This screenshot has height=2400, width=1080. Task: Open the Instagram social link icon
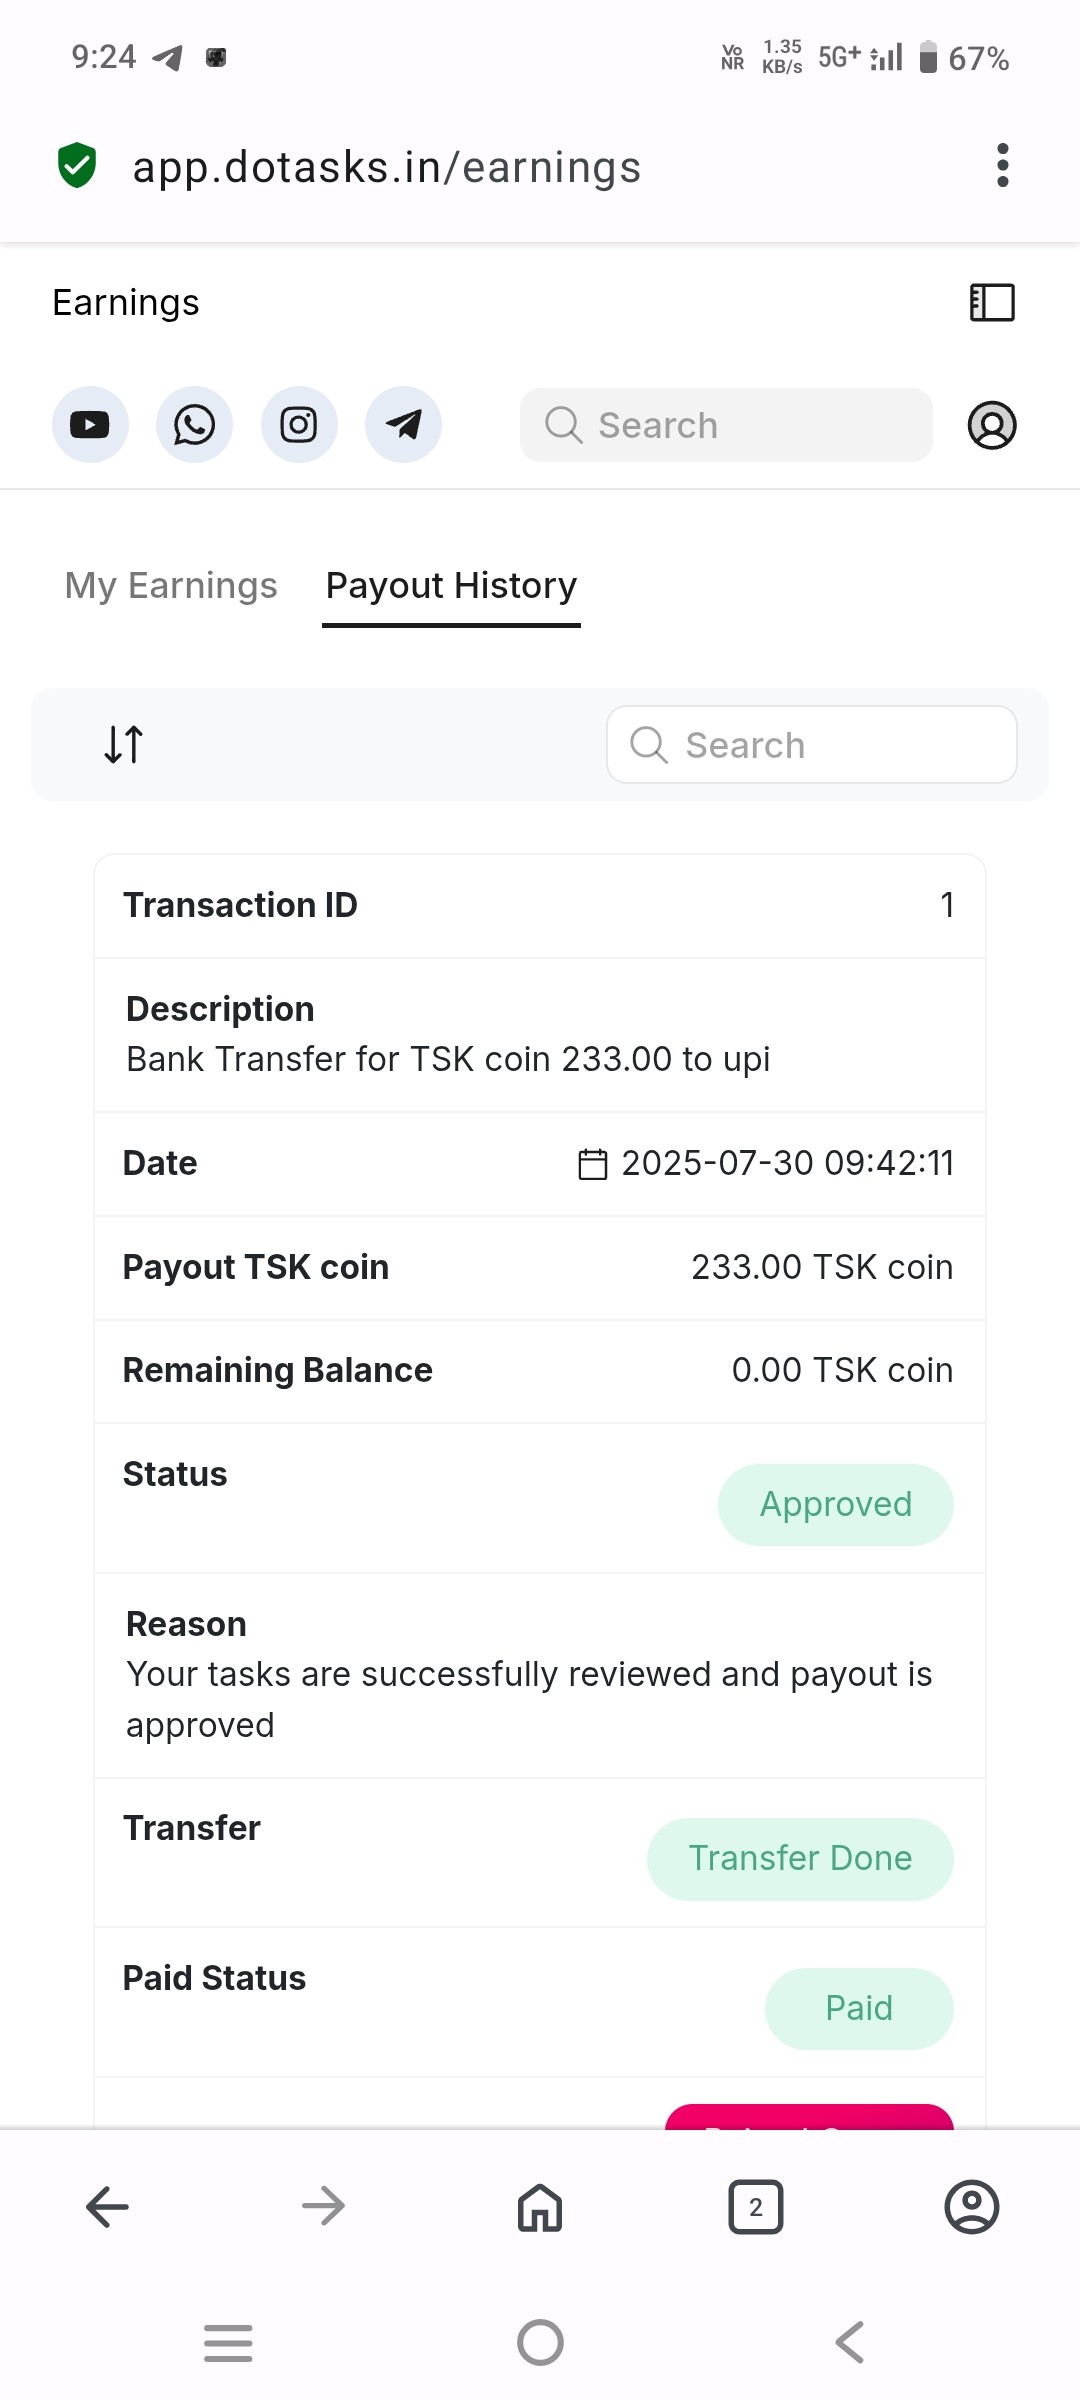coord(299,425)
